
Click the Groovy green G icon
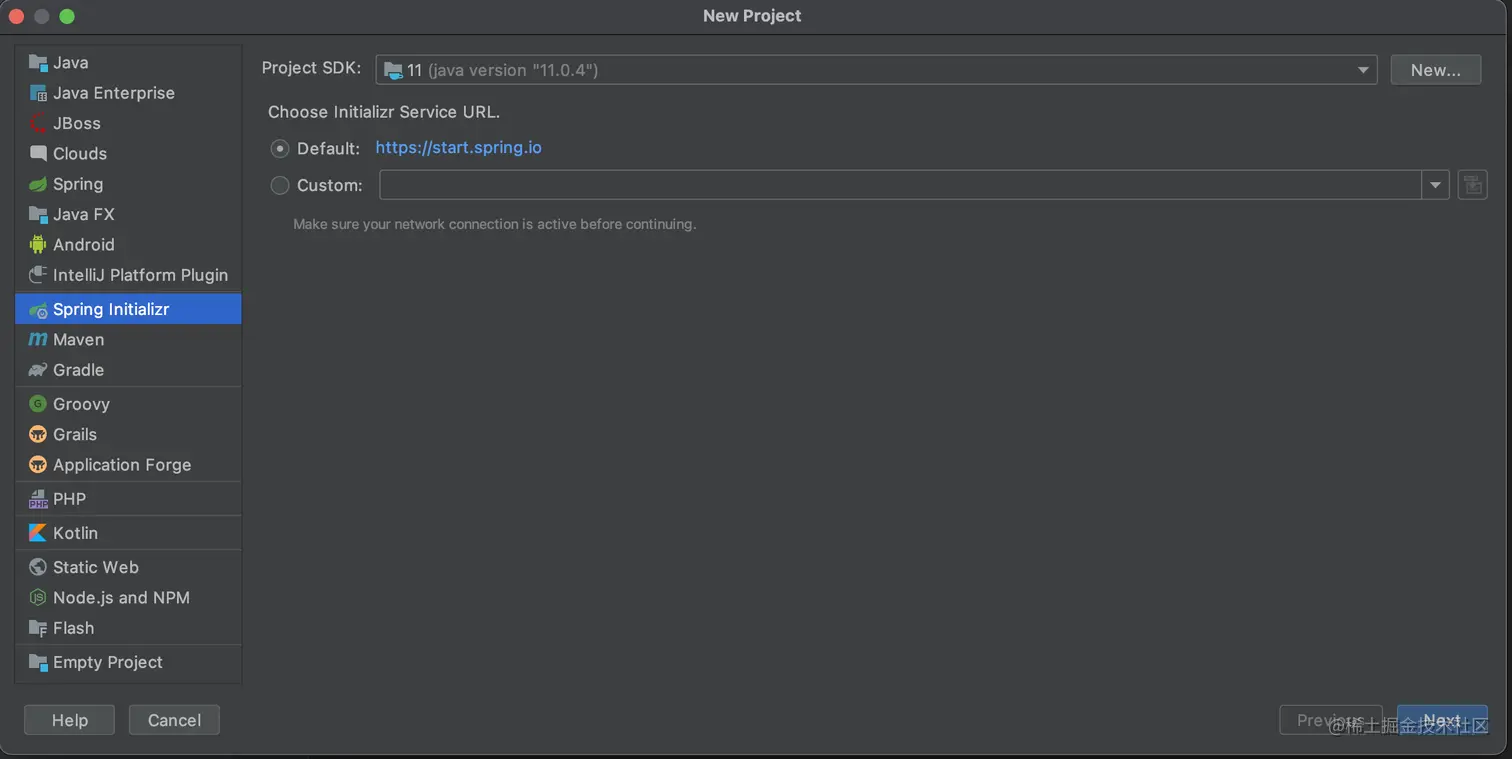tap(38, 404)
